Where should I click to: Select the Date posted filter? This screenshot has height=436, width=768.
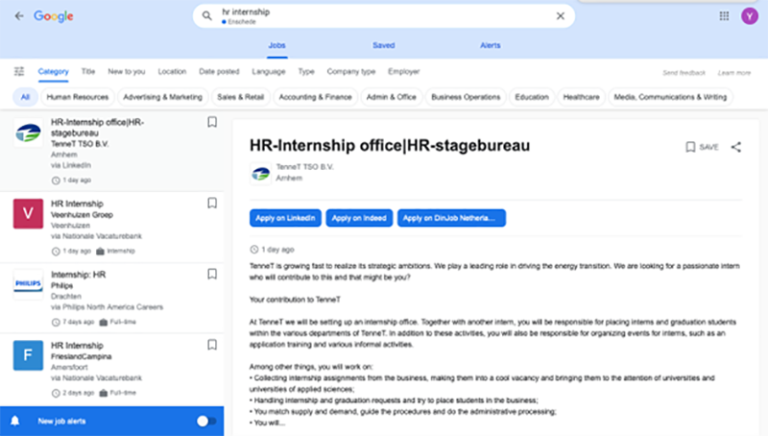pos(219,72)
